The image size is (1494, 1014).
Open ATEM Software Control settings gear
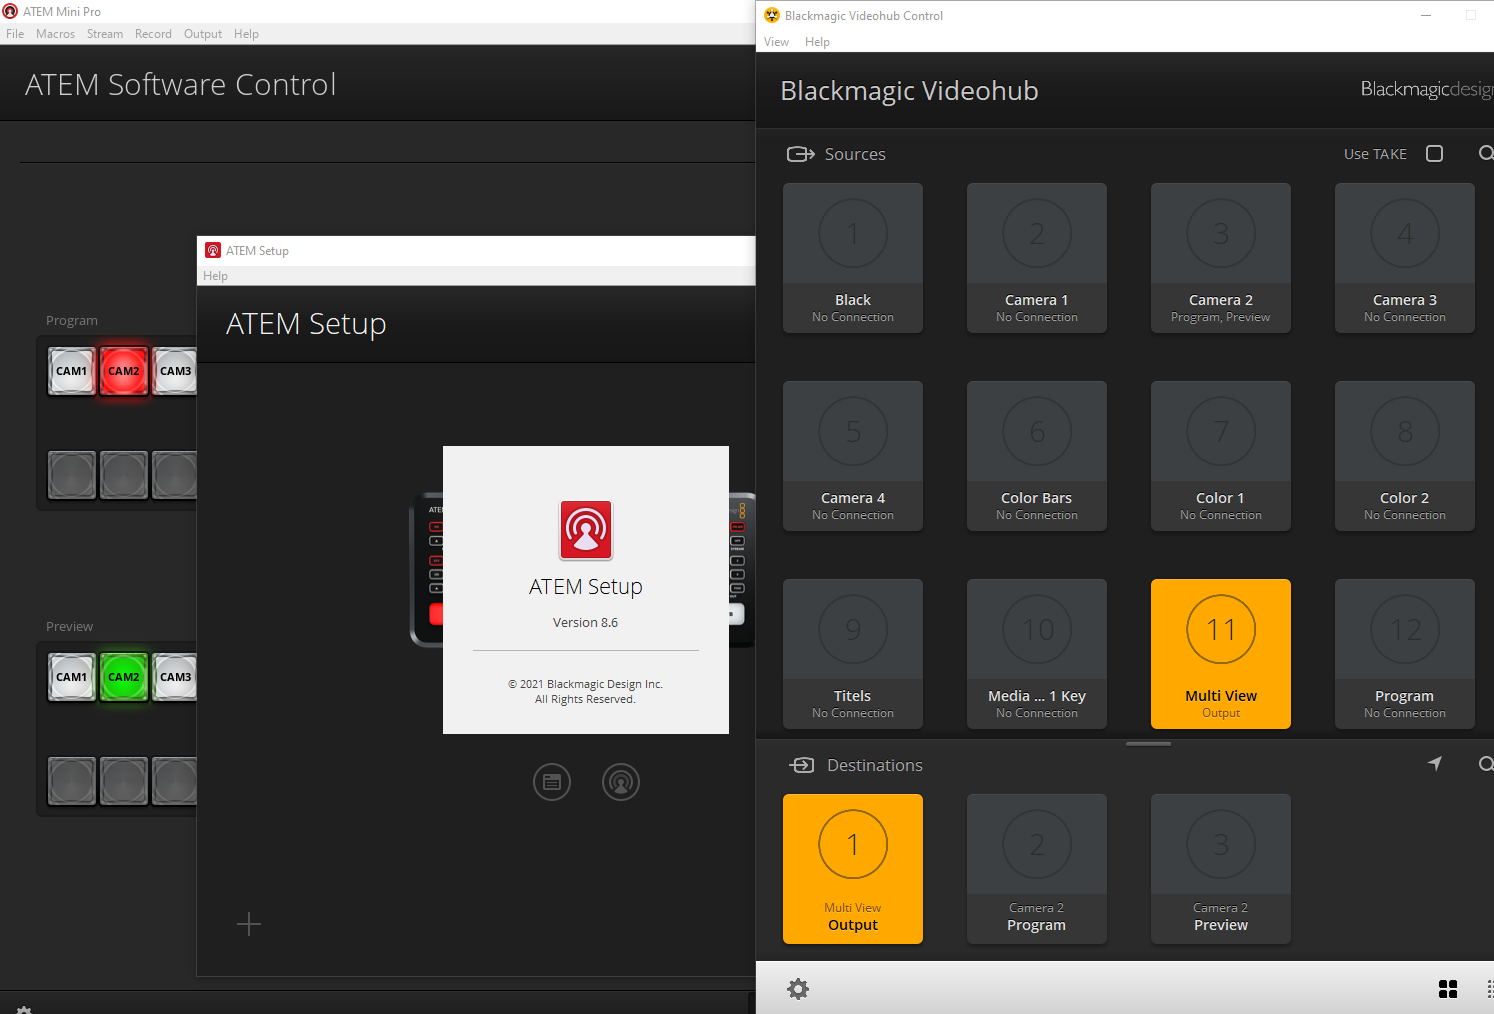pyautogui.click(x=24, y=1009)
